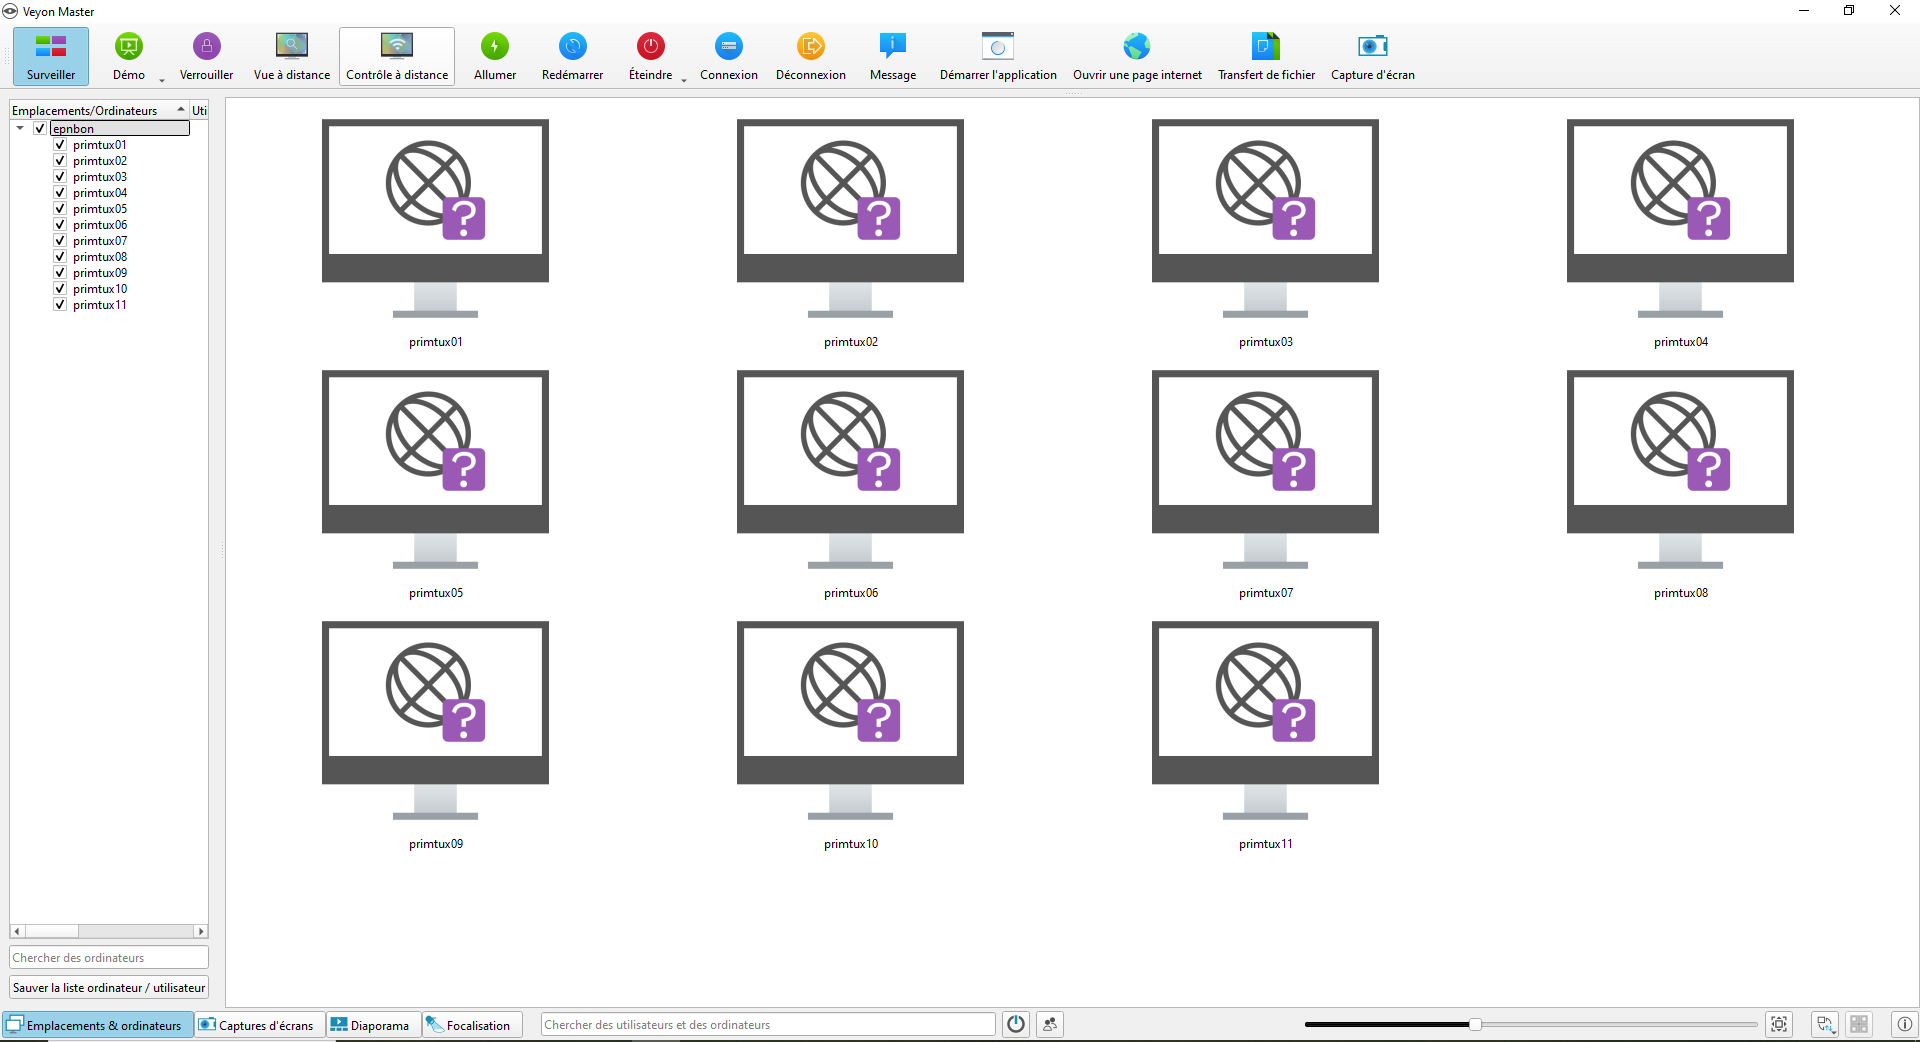Viewport: 1920px width, 1042px height.
Task: Power on computers with Allumer
Action: (x=495, y=56)
